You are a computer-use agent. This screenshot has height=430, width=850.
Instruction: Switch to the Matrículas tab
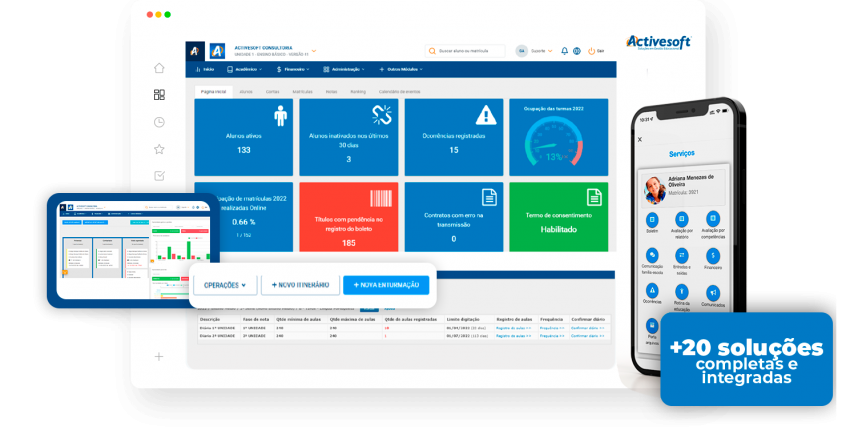click(302, 92)
